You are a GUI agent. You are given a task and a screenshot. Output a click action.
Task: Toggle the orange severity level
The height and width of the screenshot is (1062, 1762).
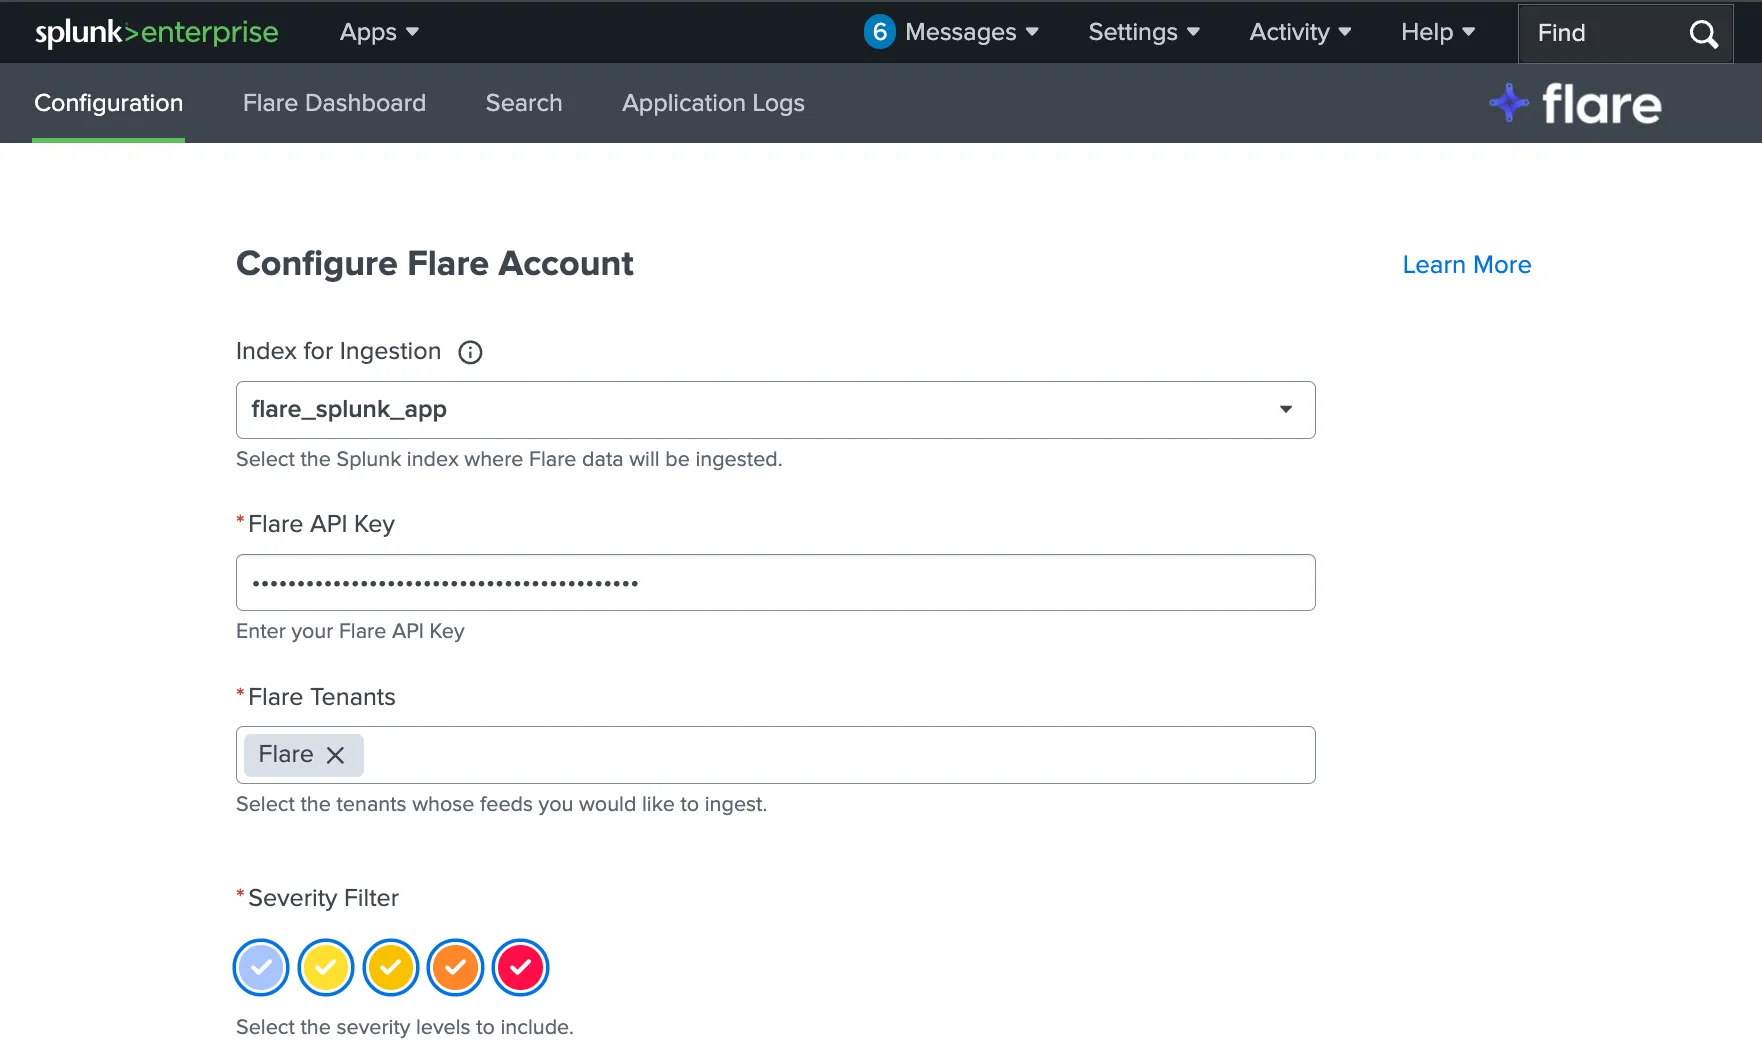point(456,967)
